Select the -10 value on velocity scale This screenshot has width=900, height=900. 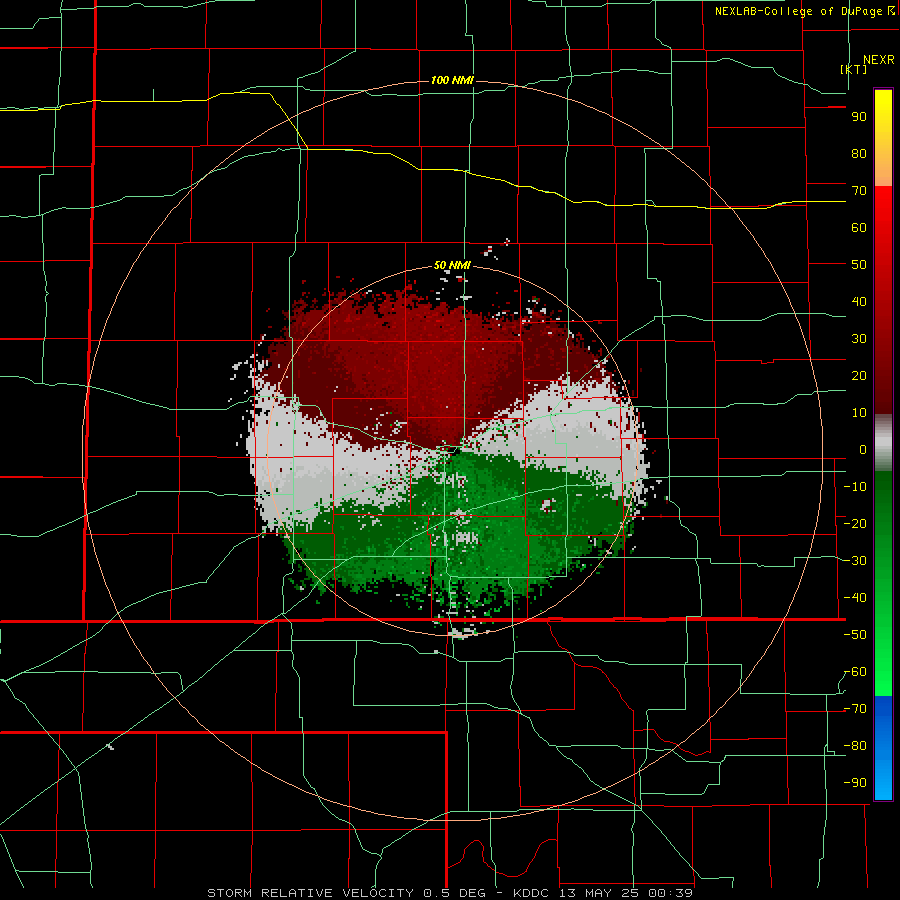[855, 487]
